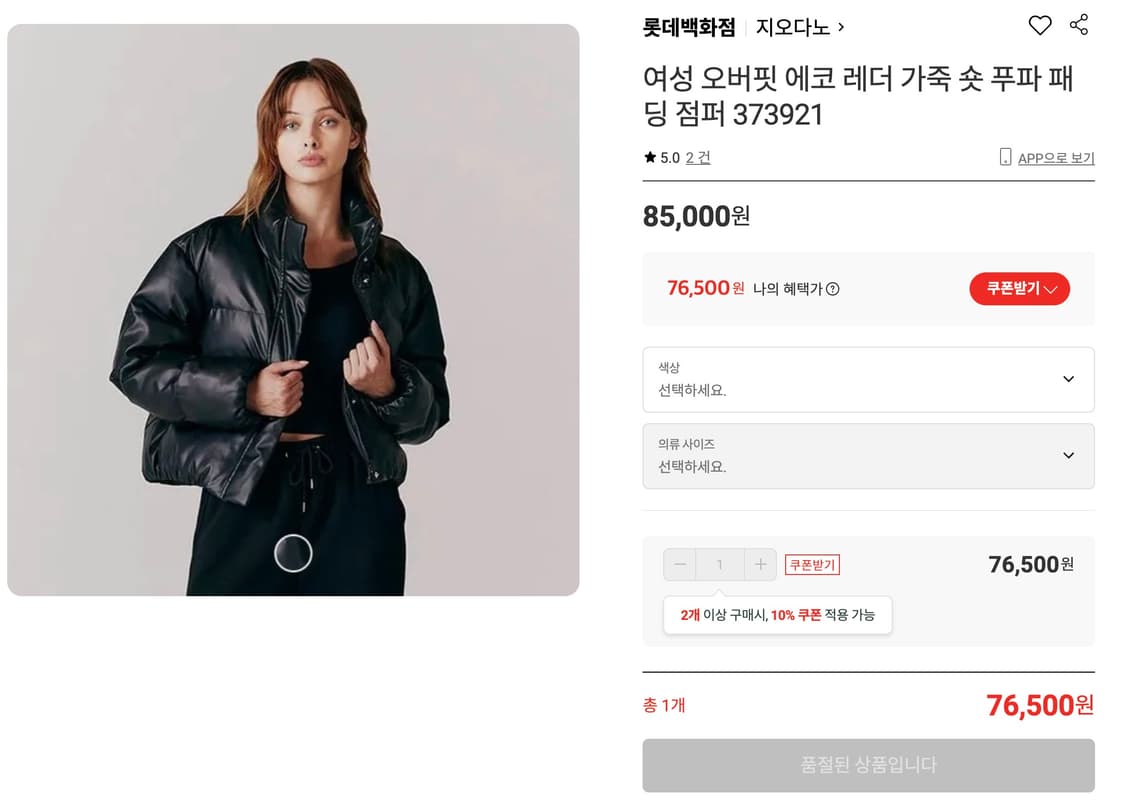Click the star icon next to the 5.0 rating
1125x805 pixels.
pos(651,156)
